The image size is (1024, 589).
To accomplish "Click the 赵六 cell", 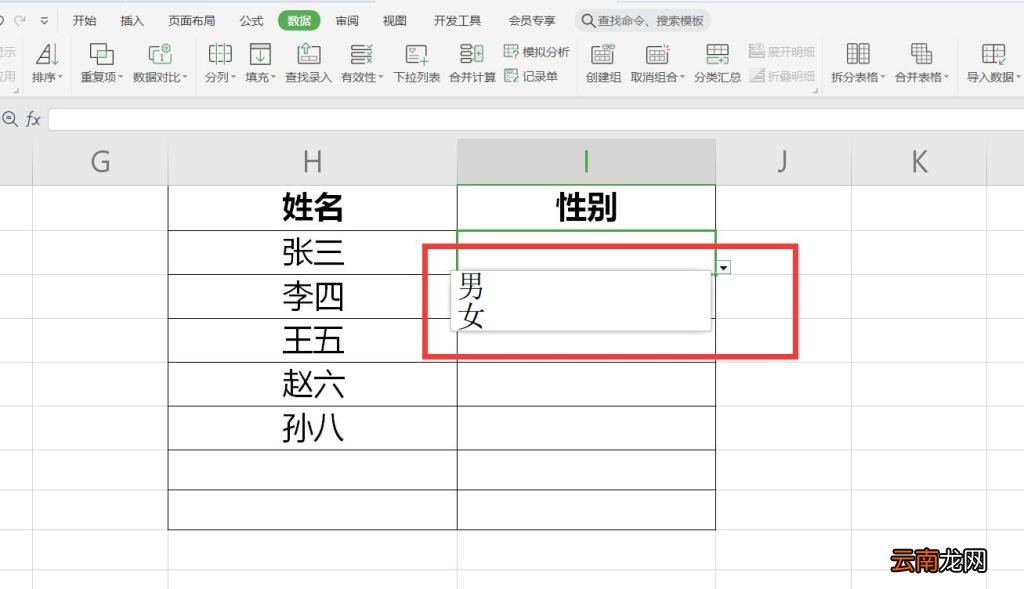I will 312,384.
